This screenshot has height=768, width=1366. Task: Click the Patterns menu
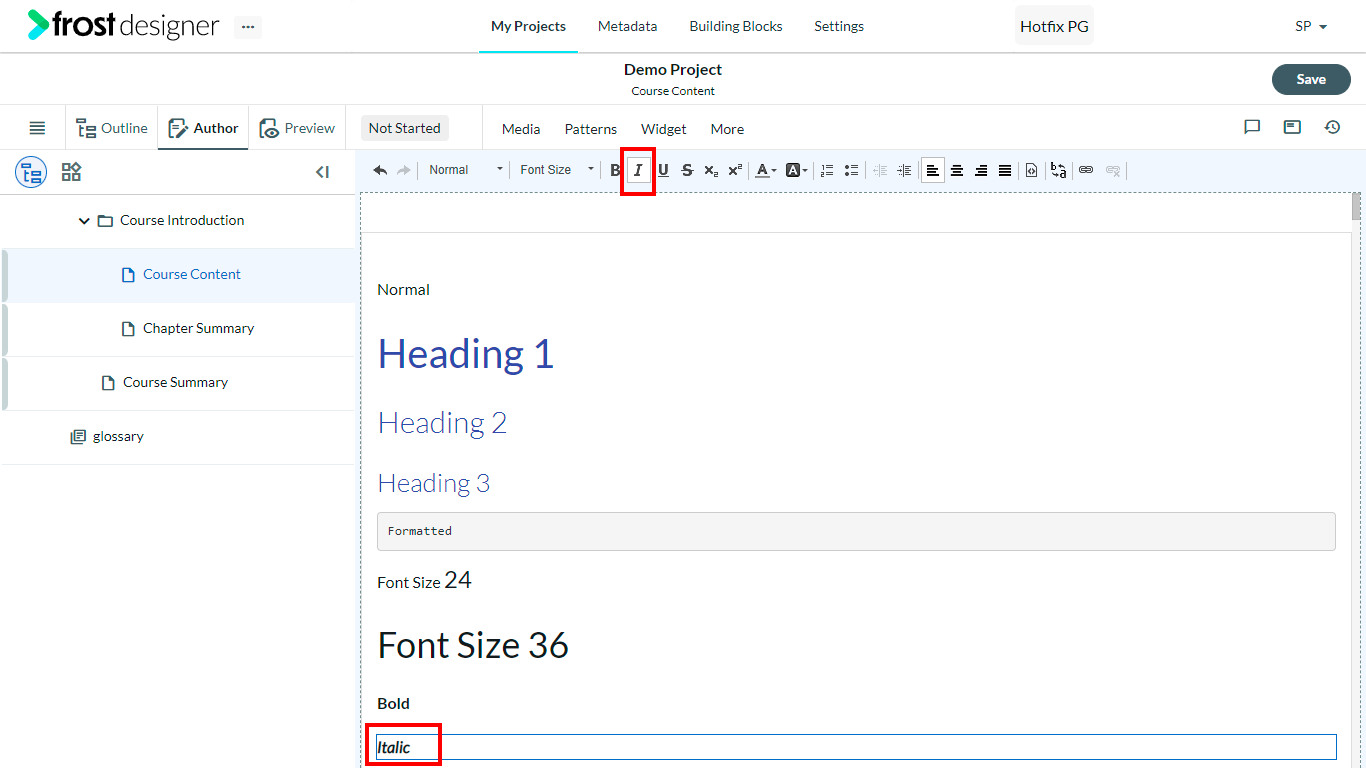591,129
